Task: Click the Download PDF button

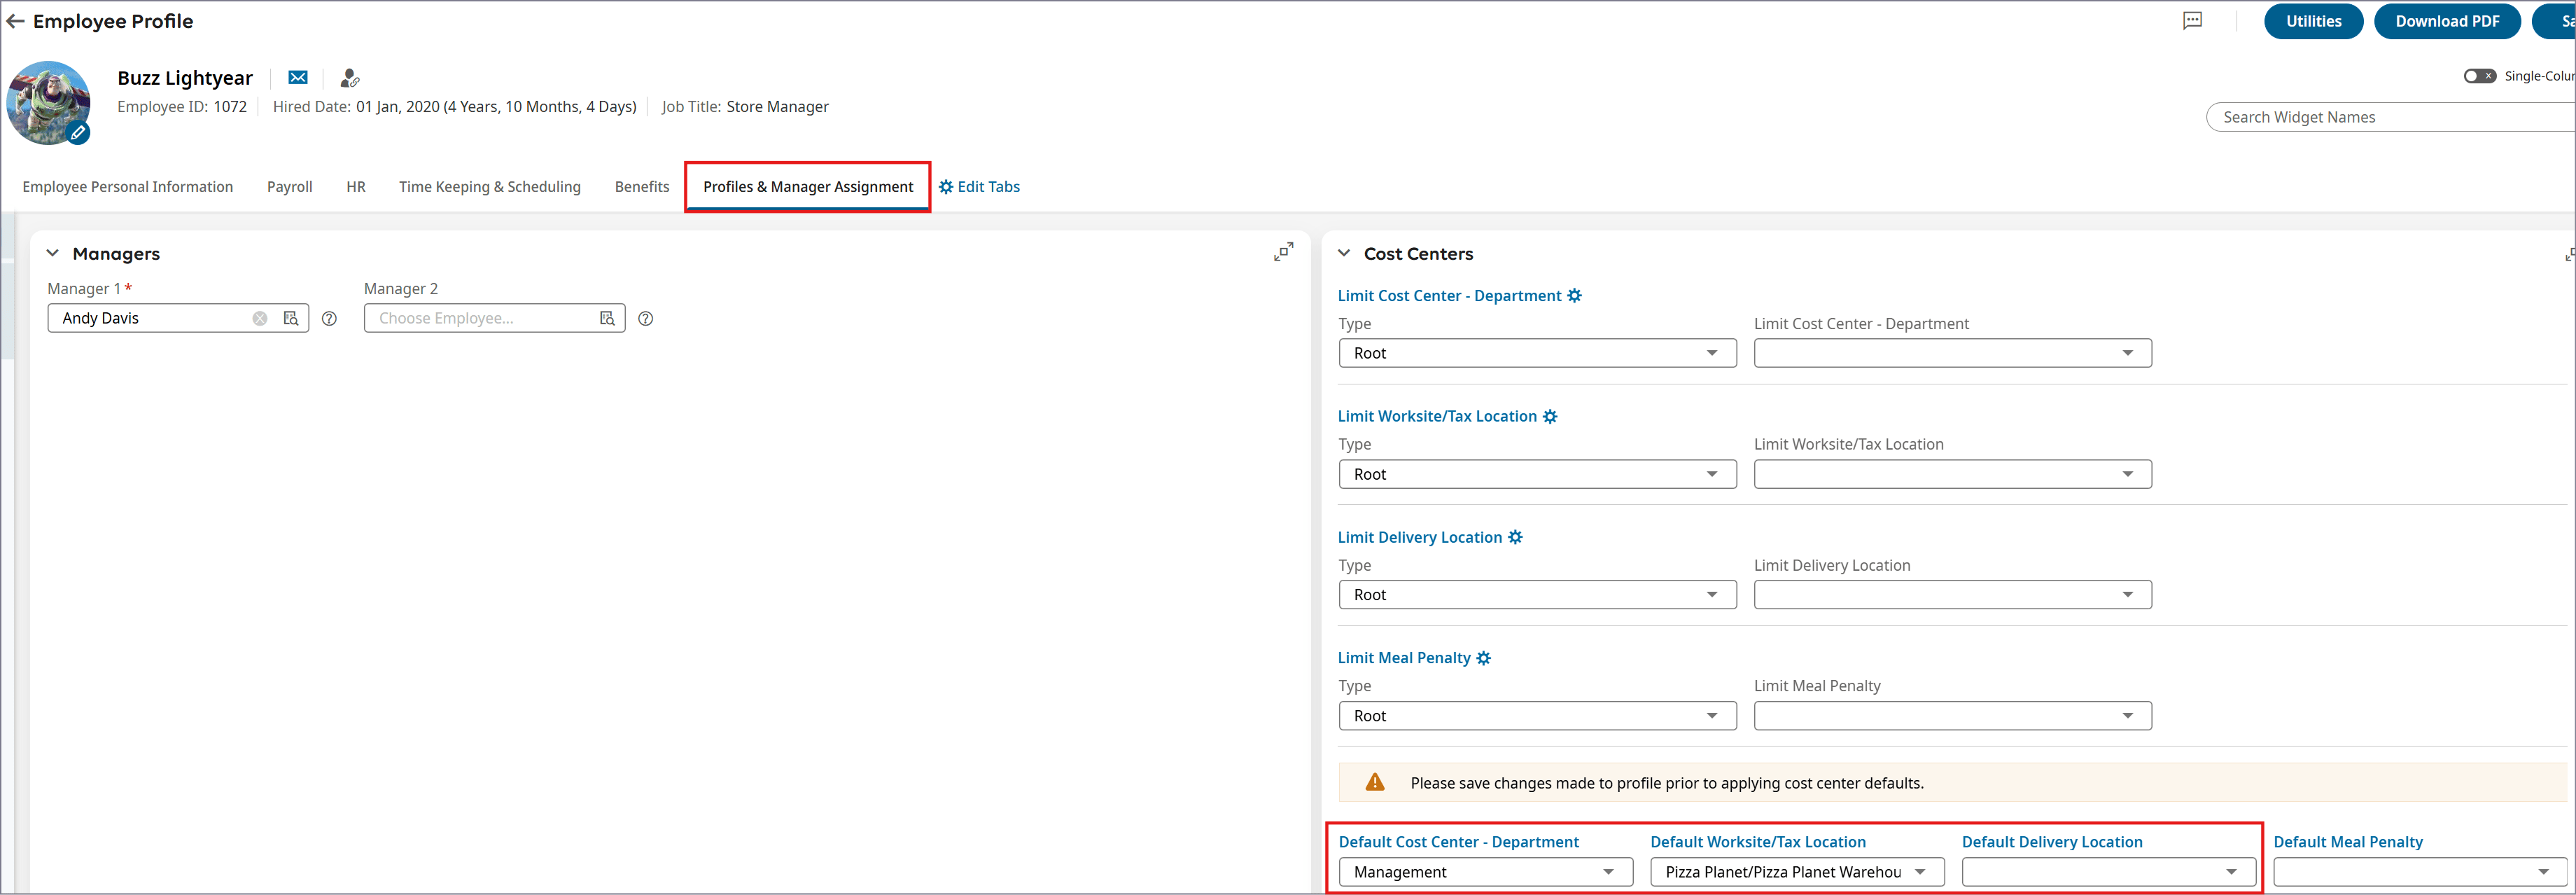Action: tap(2446, 21)
